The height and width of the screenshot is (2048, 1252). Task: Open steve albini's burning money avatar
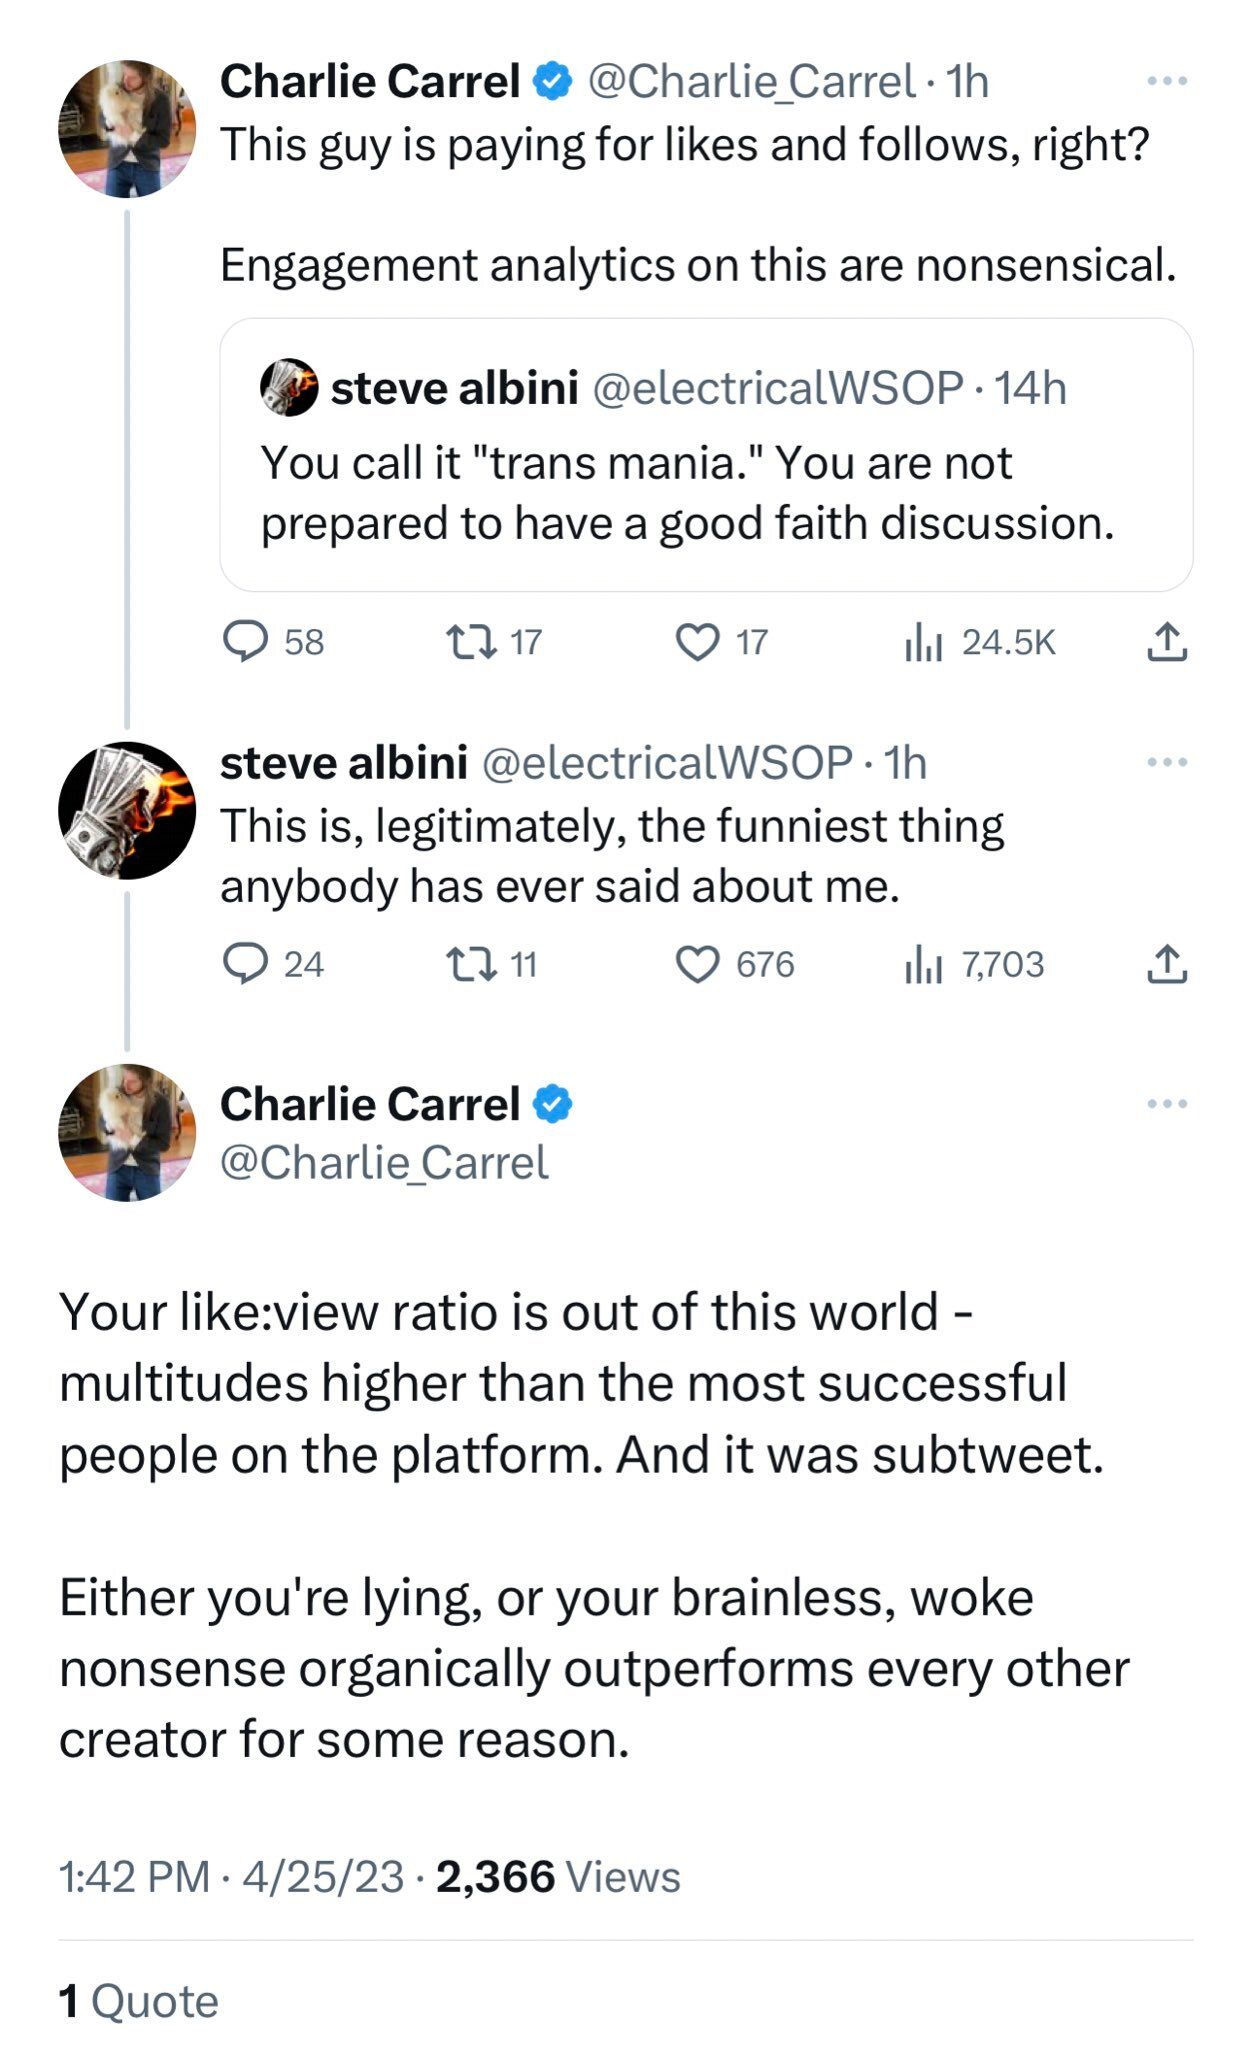pyautogui.click(x=127, y=810)
